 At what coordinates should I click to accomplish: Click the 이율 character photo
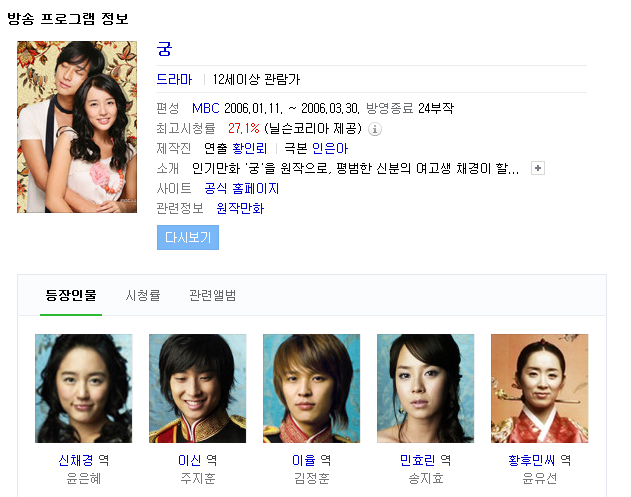(x=311, y=388)
